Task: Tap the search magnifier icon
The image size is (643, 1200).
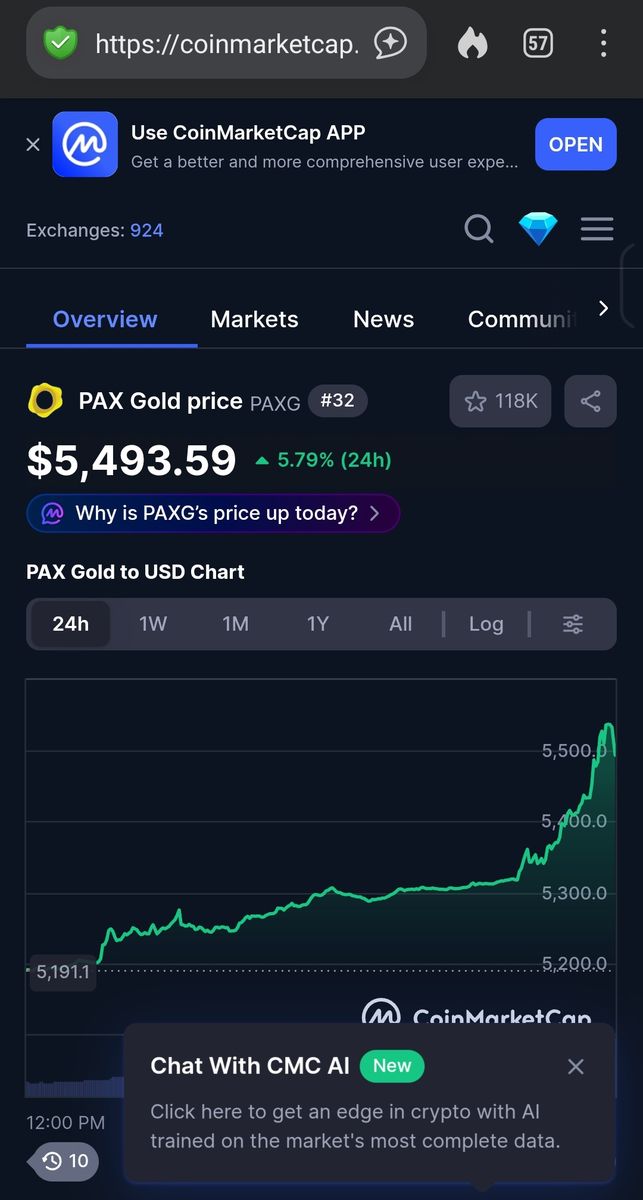Action: pos(479,230)
